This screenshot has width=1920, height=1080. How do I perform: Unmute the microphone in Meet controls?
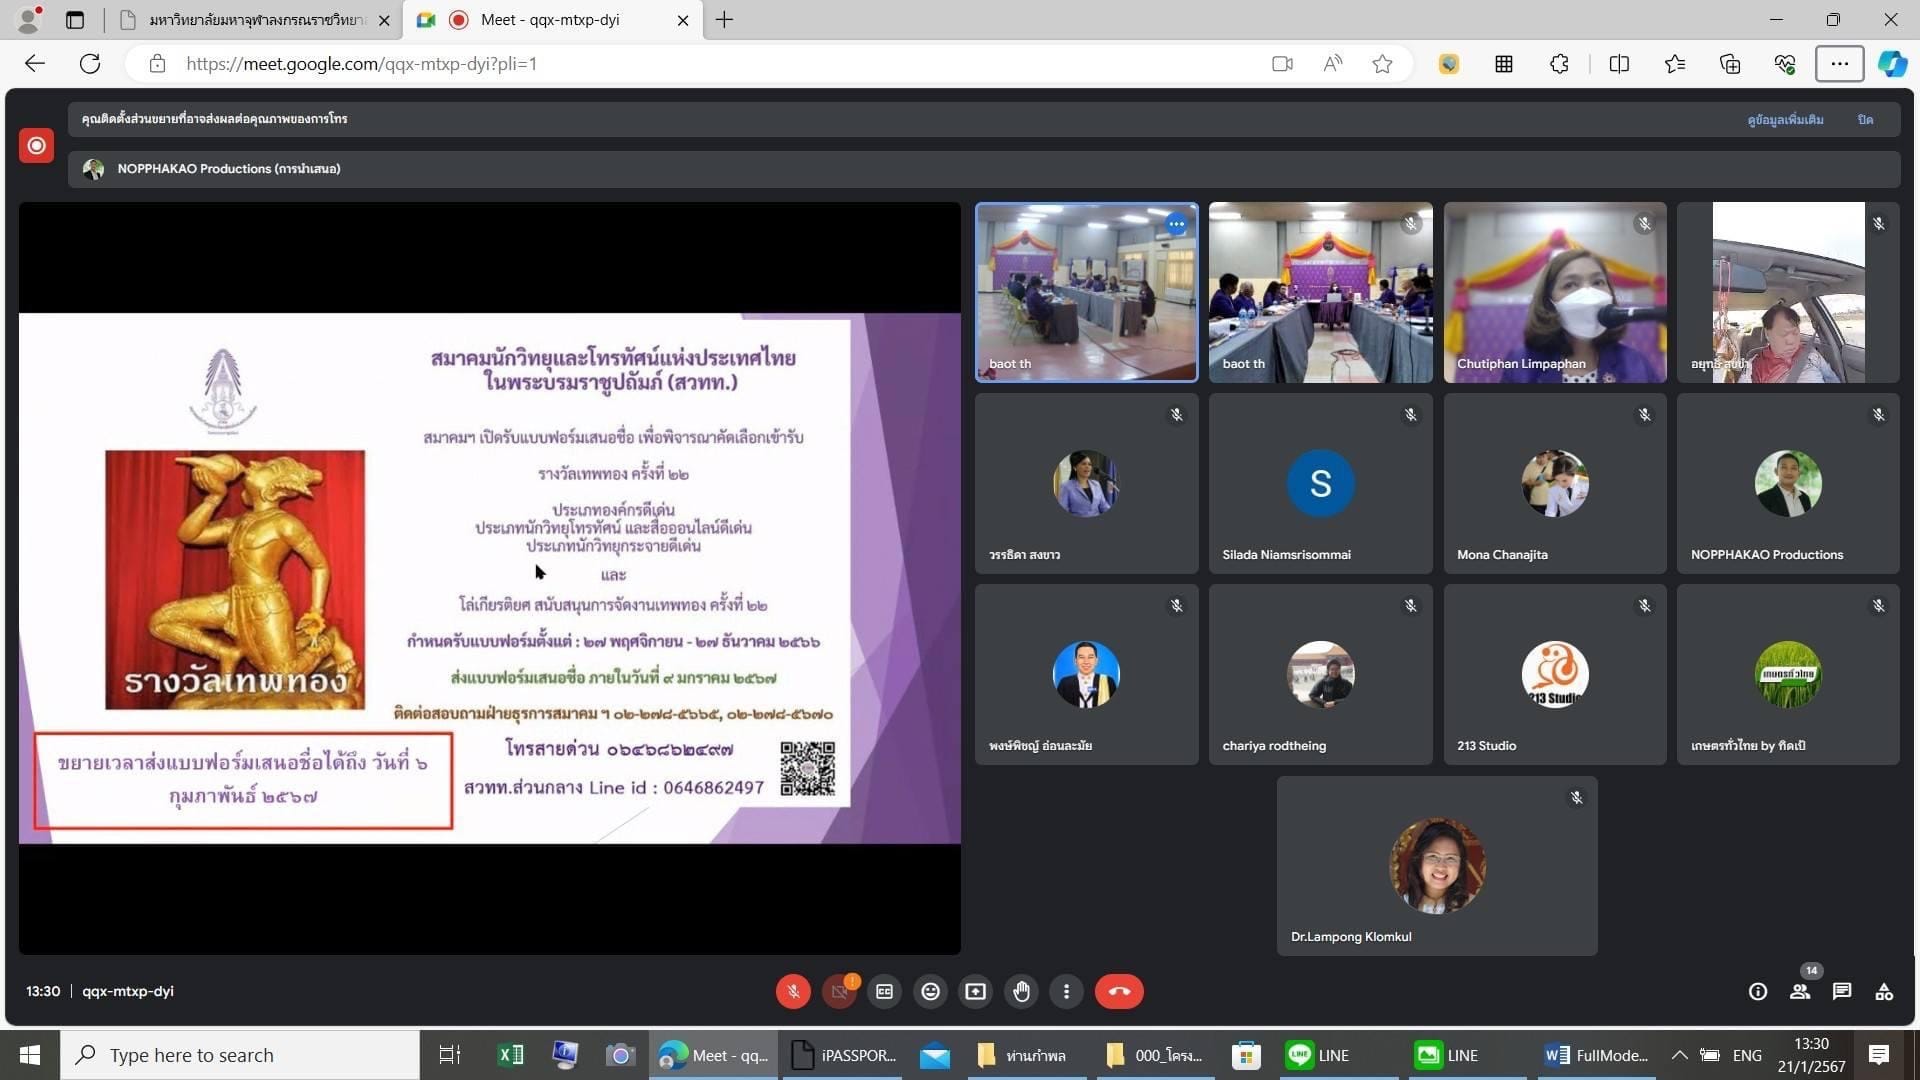793,991
